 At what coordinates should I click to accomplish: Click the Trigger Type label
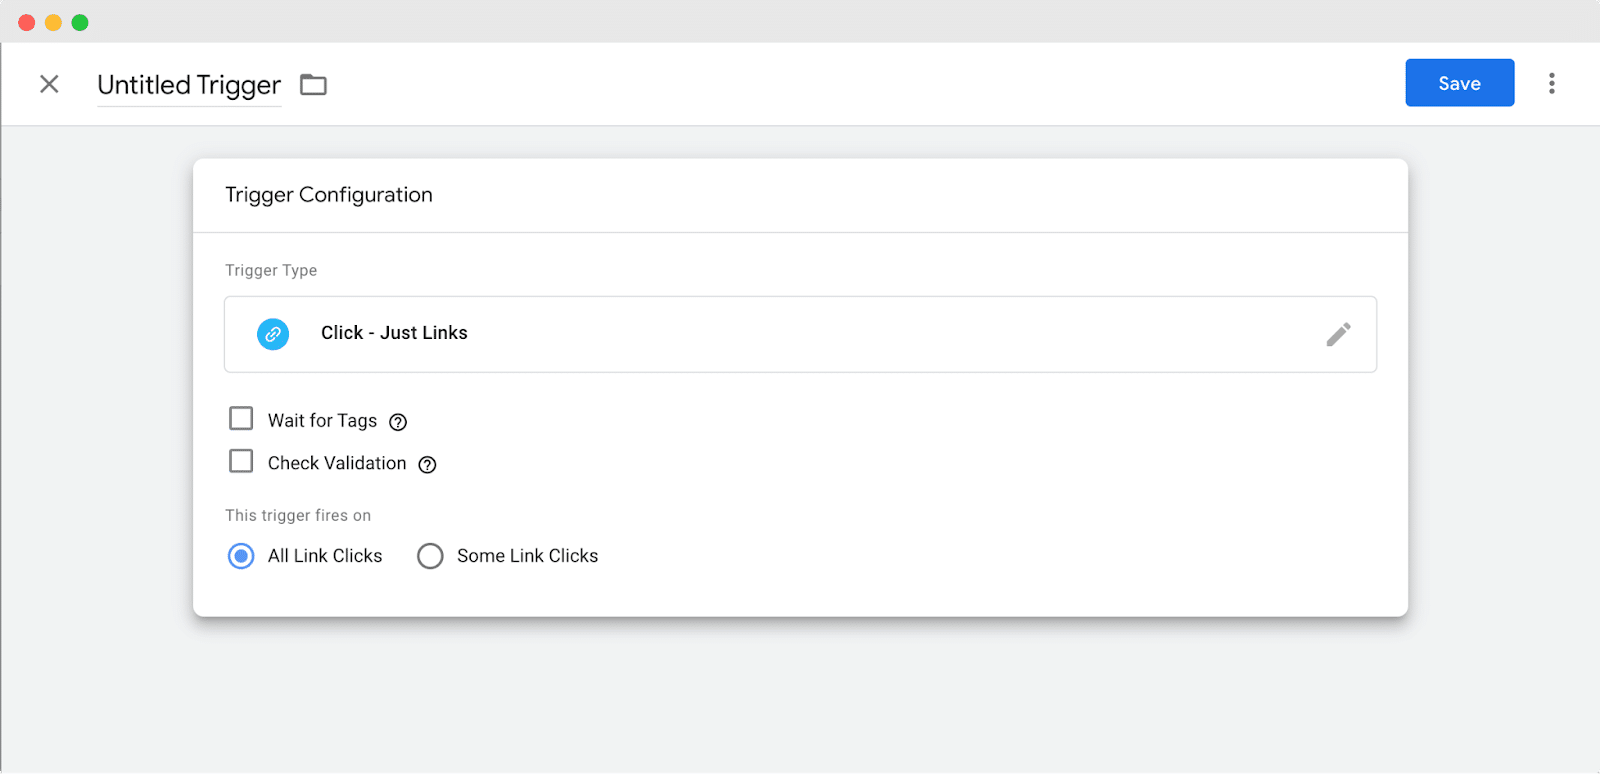pos(271,270)
